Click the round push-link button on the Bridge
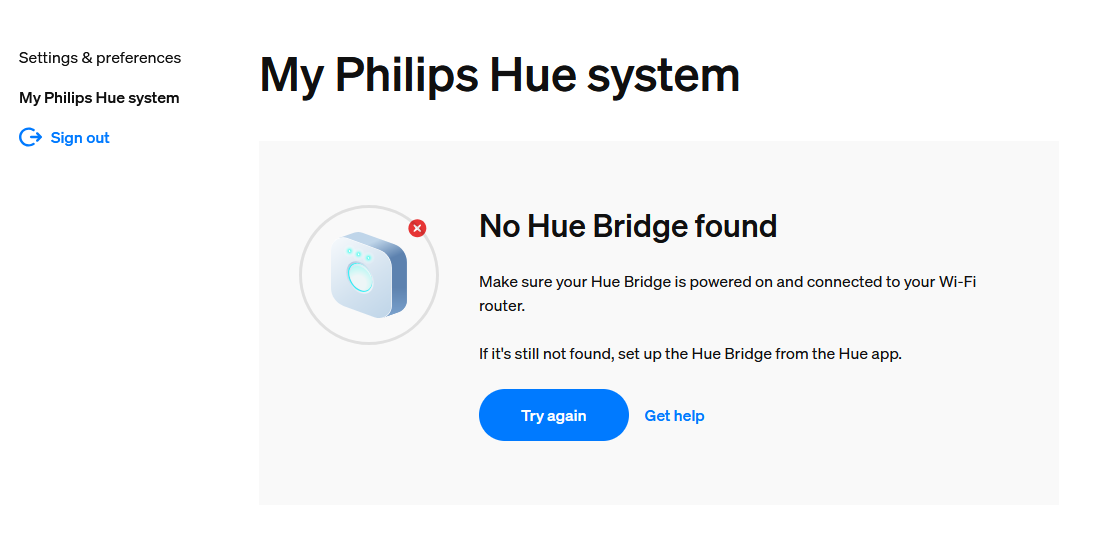 coord(358,277)
